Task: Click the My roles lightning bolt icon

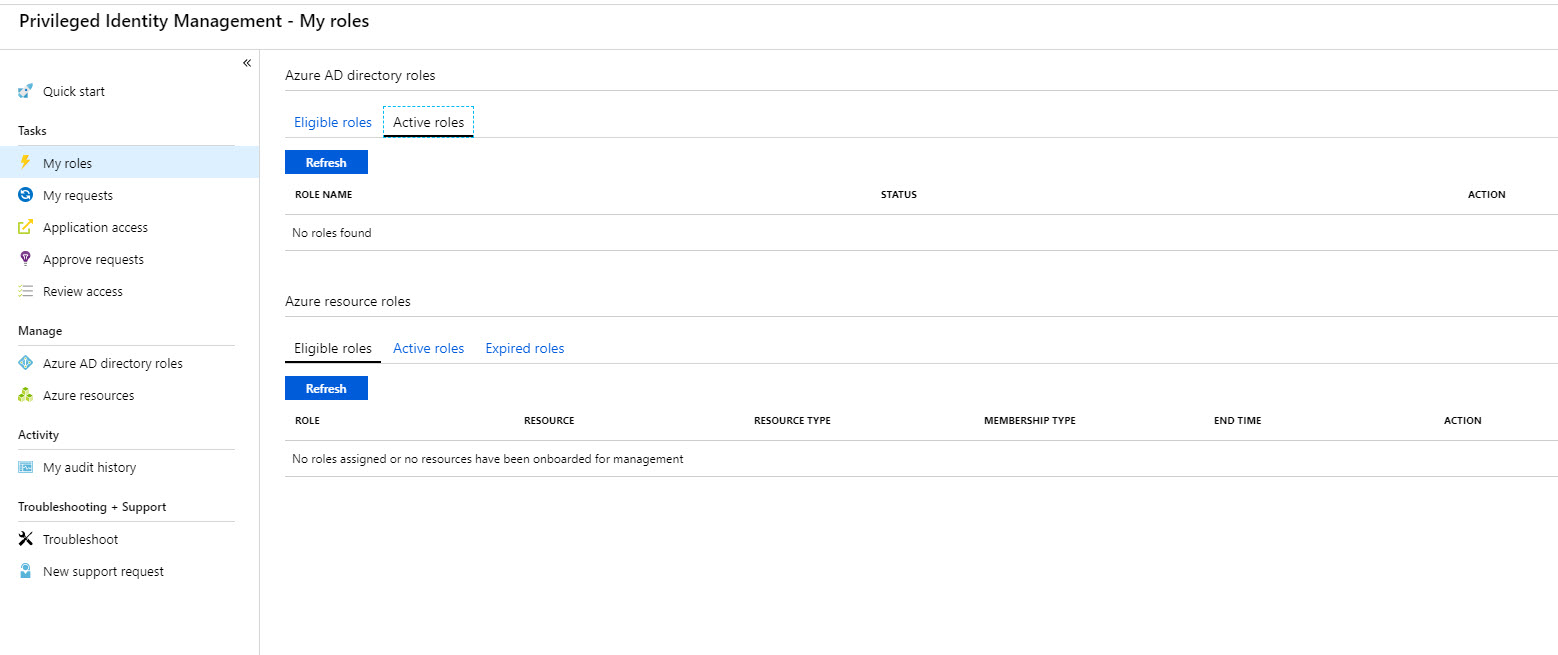Action: pyautogui.click(x=26, y=163)
